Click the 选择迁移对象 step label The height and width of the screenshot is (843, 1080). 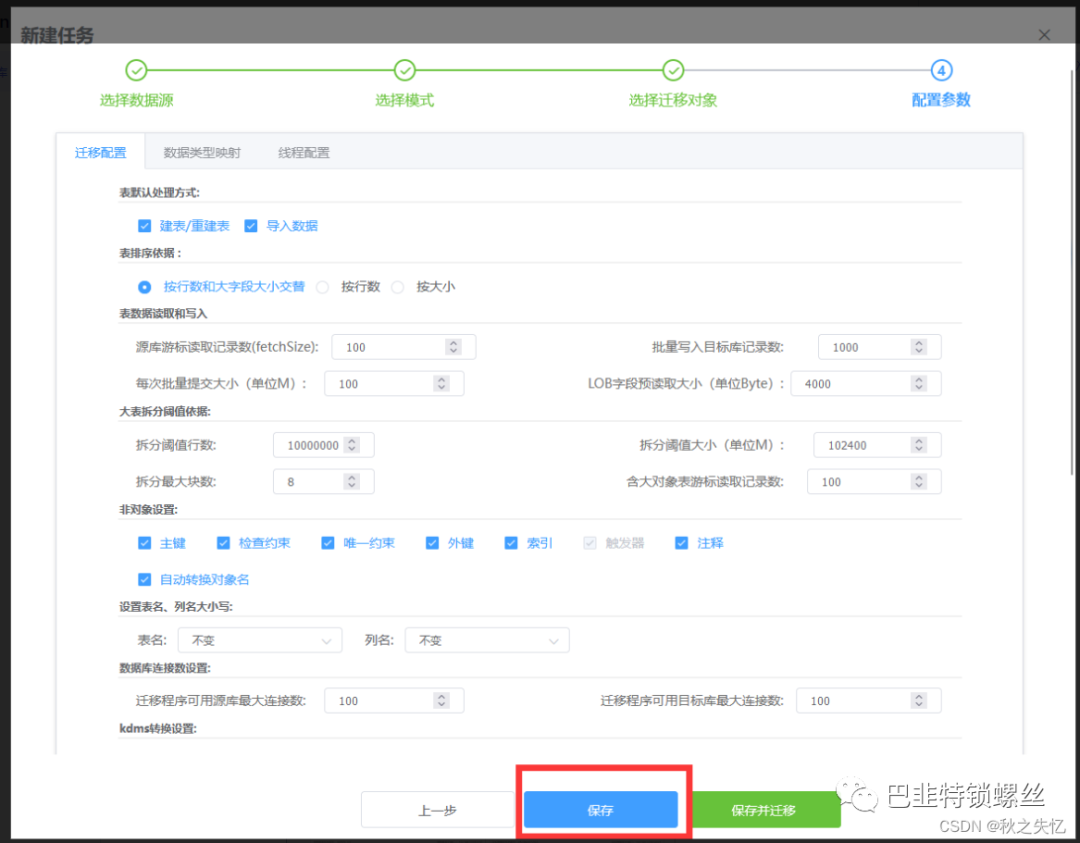point(673,100)
